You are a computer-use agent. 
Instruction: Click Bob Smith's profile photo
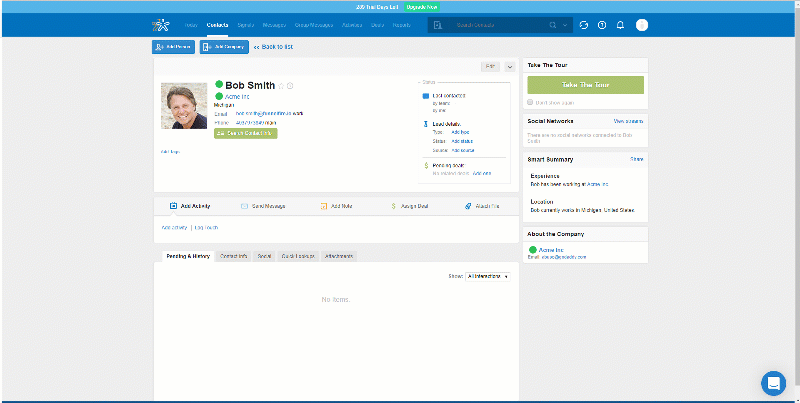click(x=184, y=106)
